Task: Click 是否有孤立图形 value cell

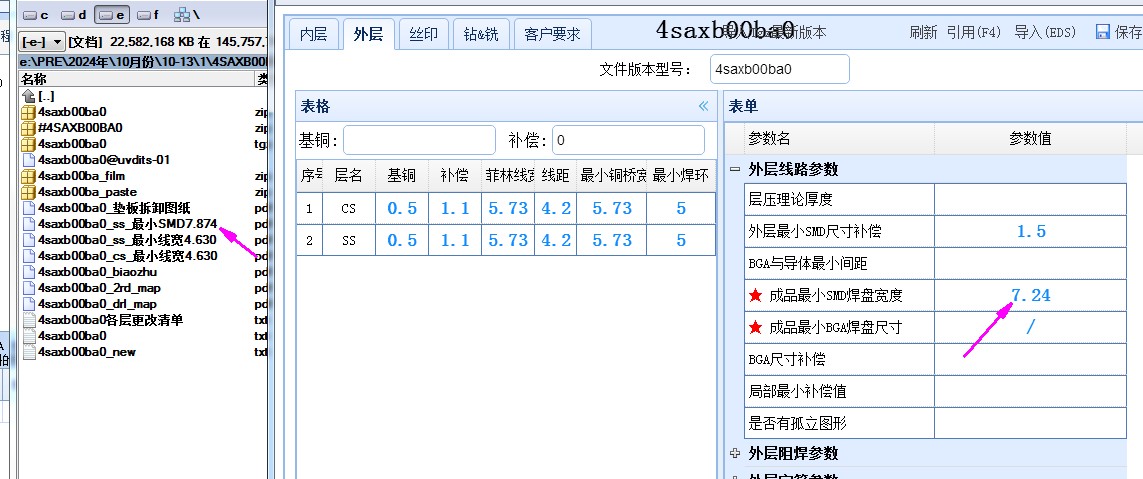Action: tap(1031, 423)
